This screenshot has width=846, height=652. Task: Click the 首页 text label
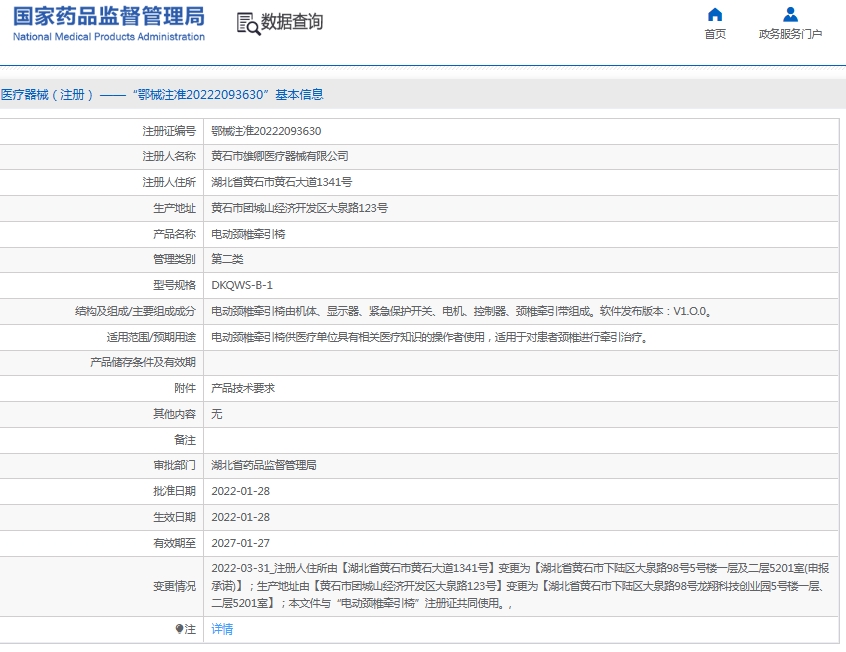point(715,34)
